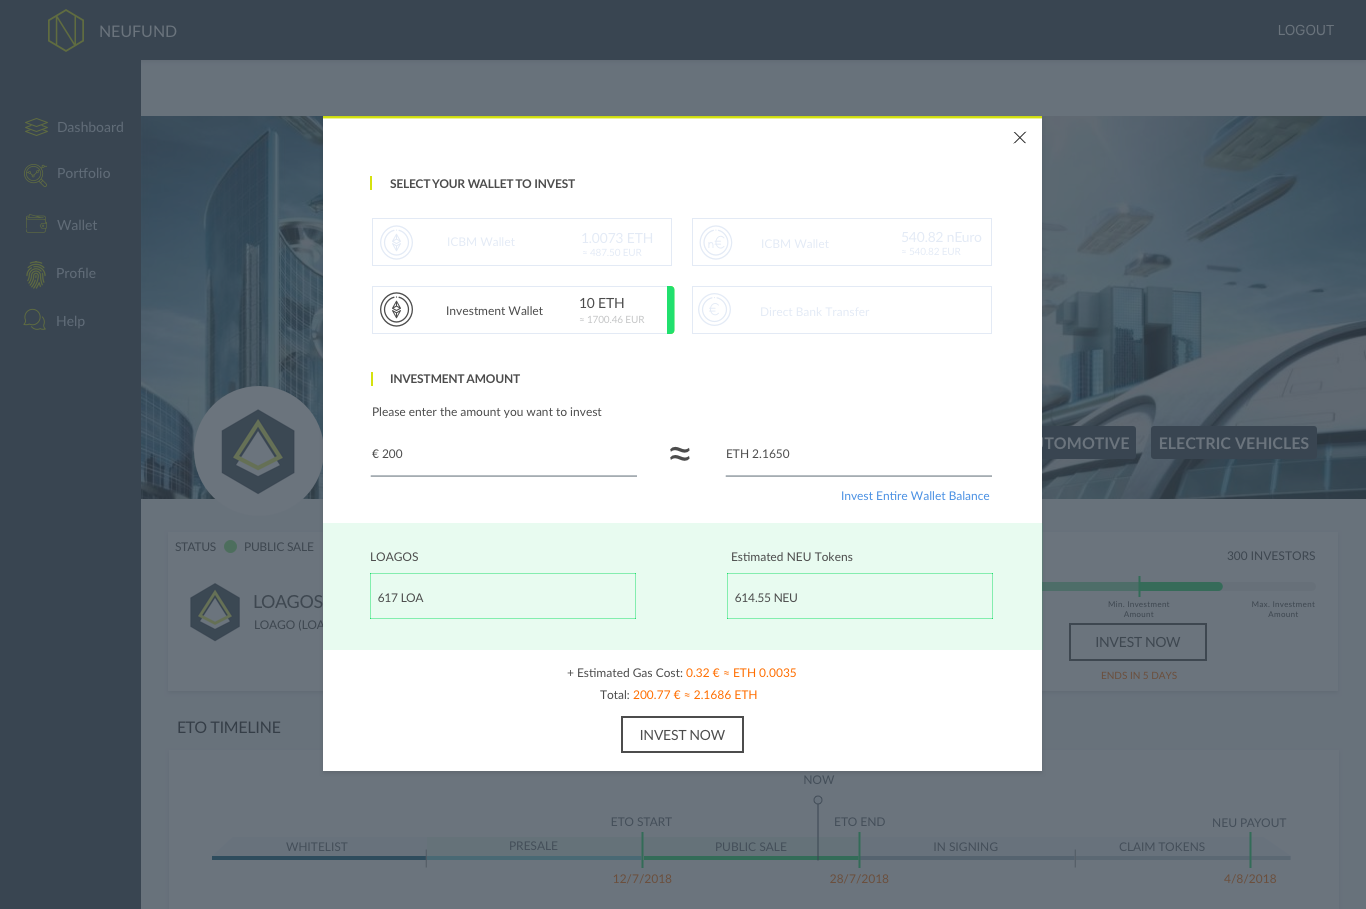Click Invest Now button in the dialog
Image resolution: width=1366 pixels, height=909 pixels.
[682, 735]
